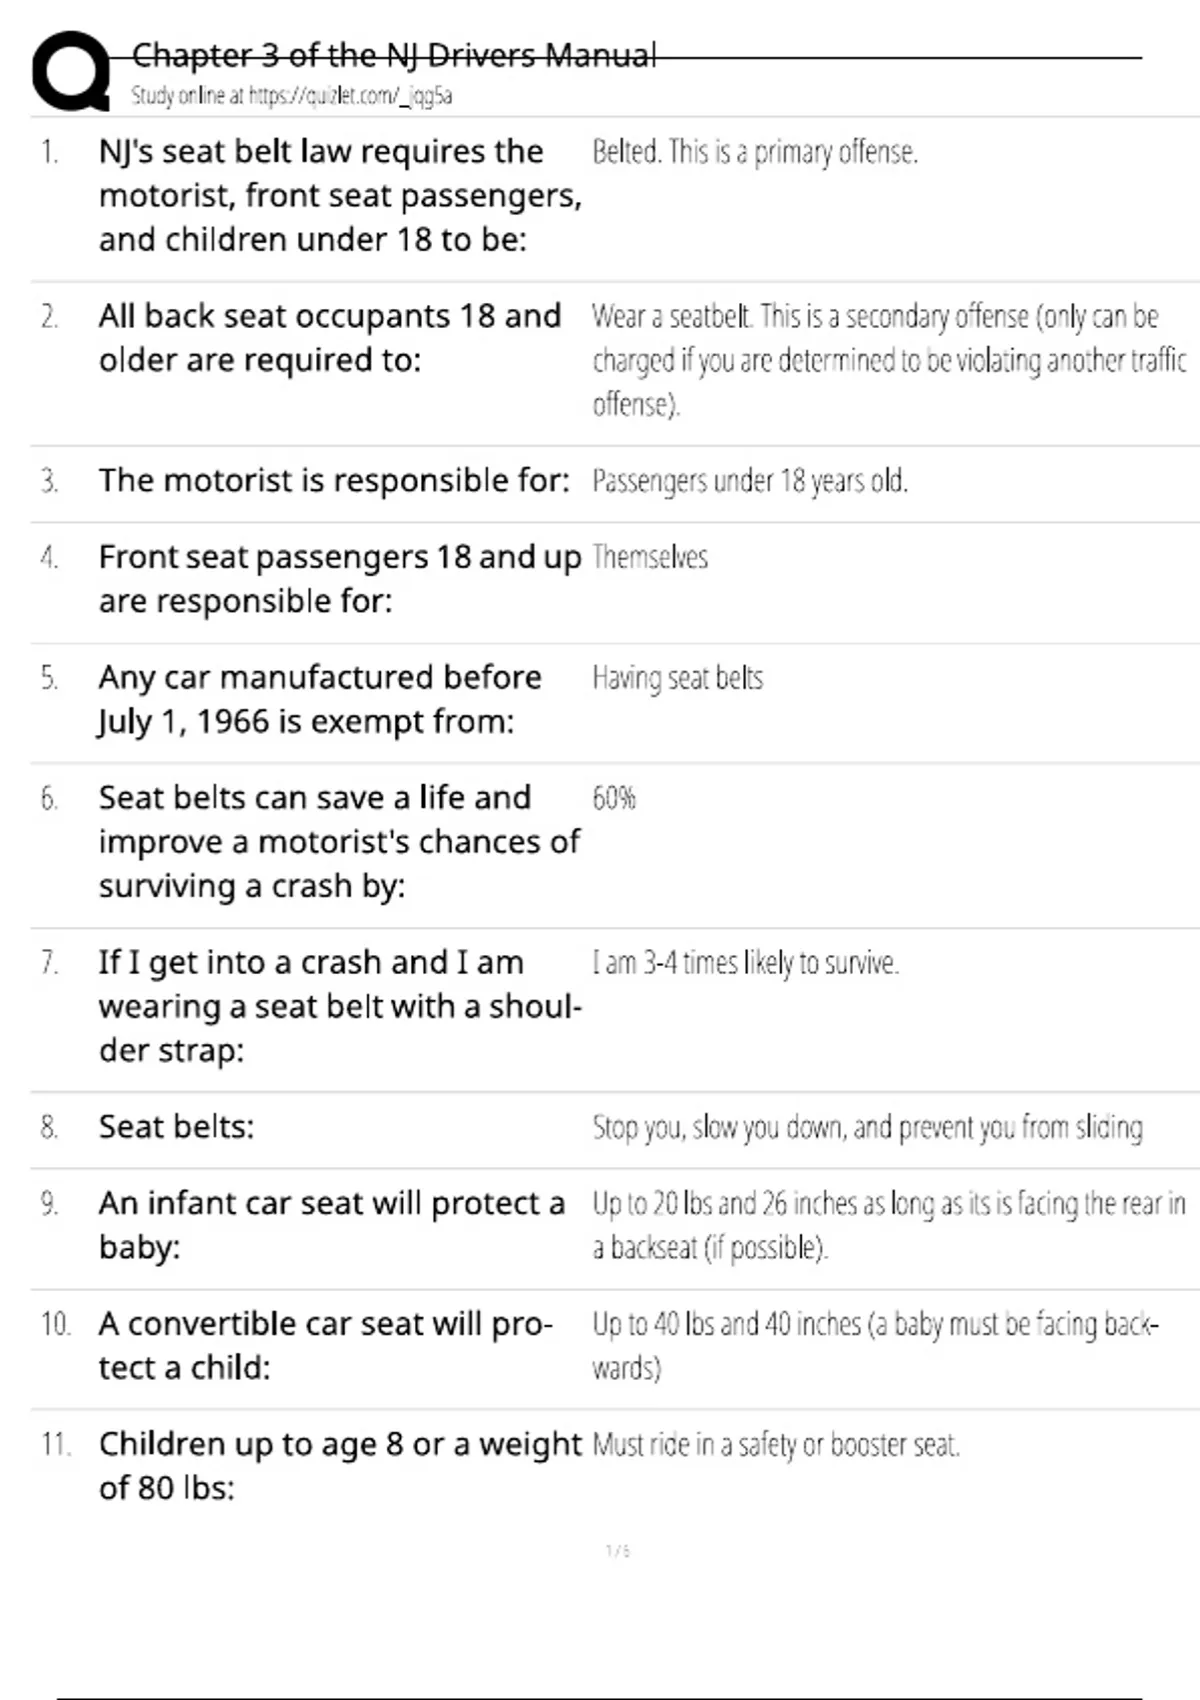Click the '60%' answer
The image size is (1200, 1700).
tap(614, 798)
